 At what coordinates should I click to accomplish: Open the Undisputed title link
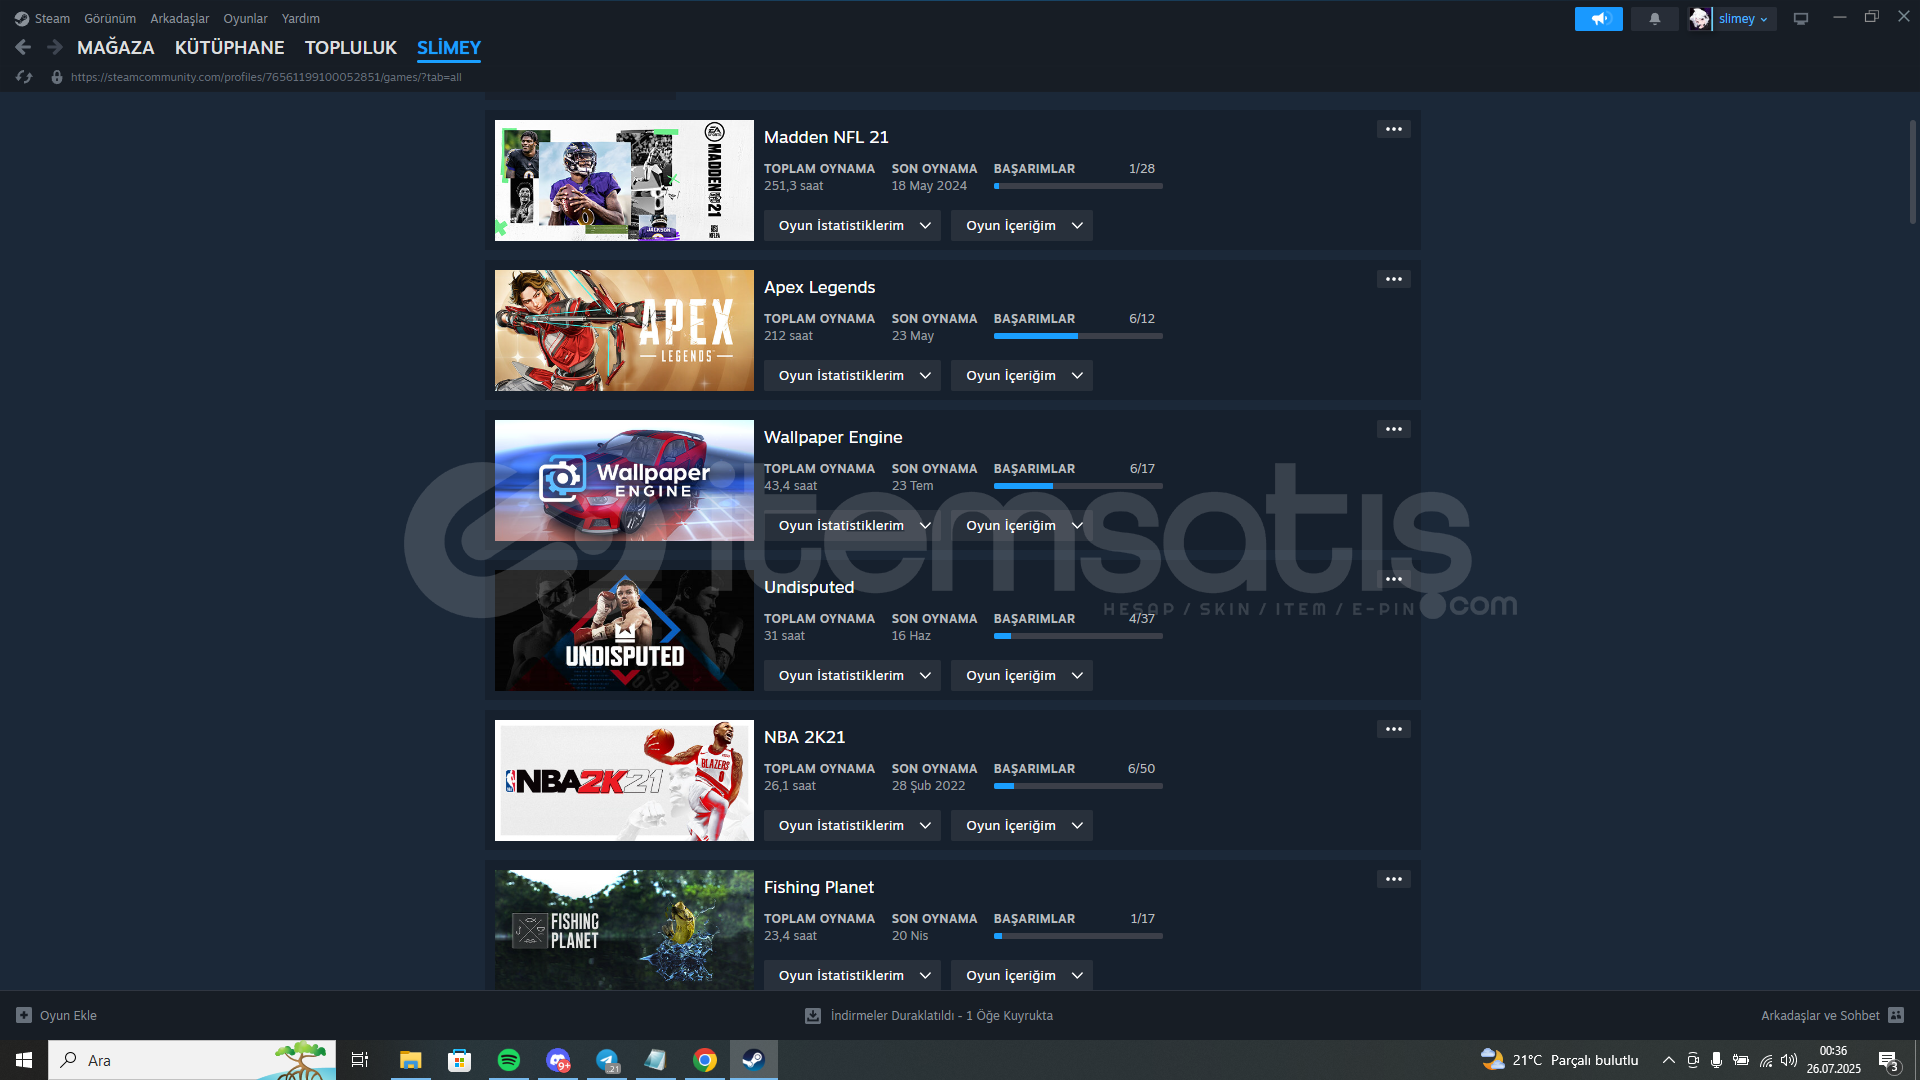tap(809, 587)
